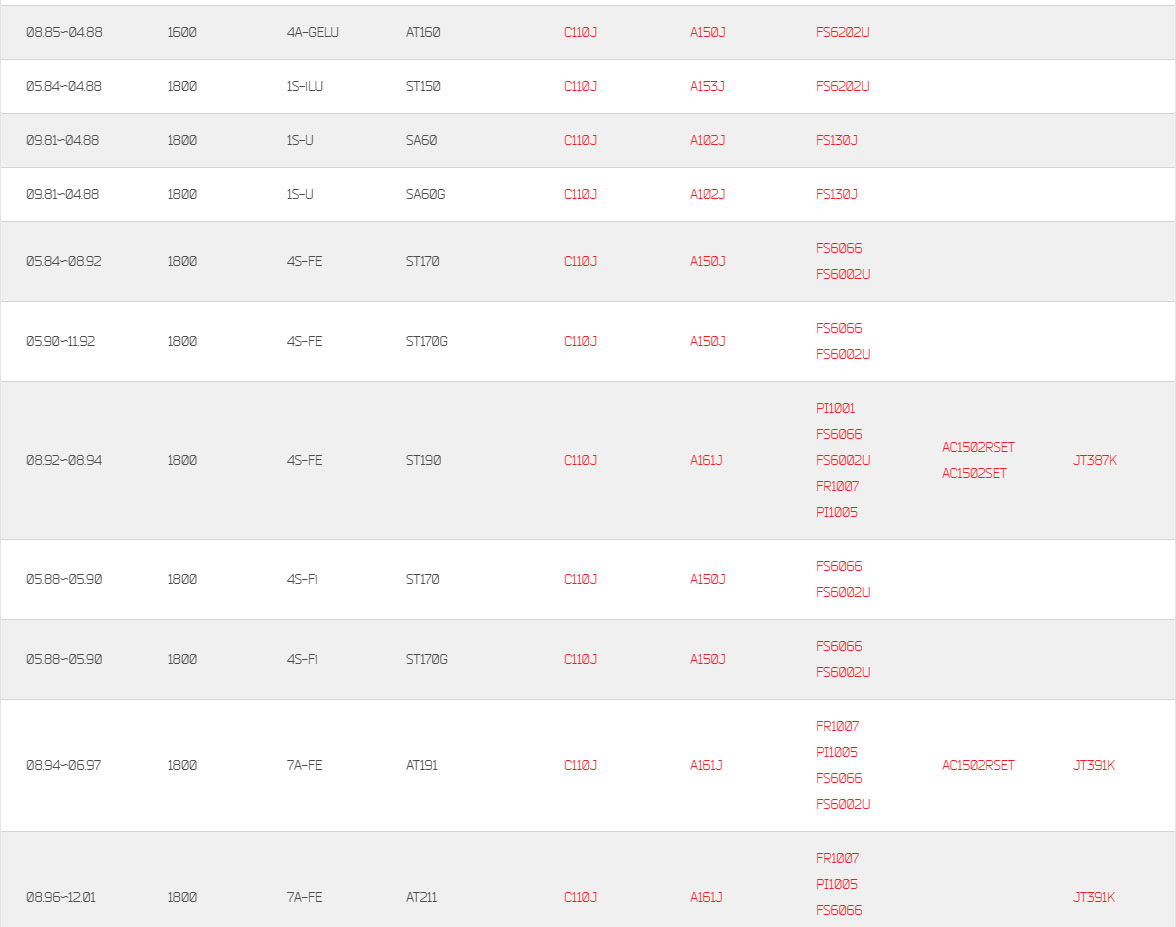Click A153J part link for ST150

[706, 86]
